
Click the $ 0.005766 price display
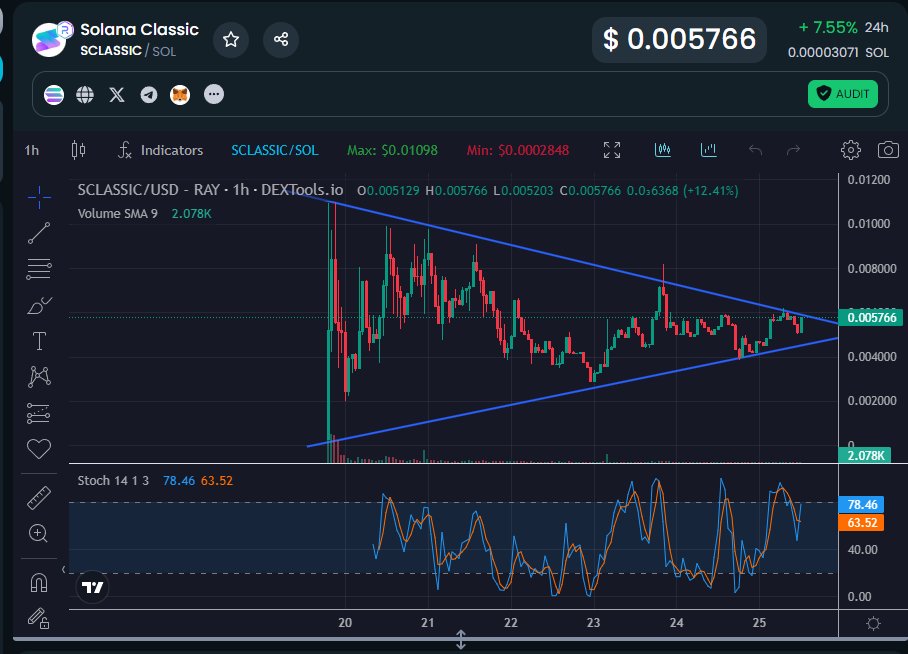click(x=679, y=39)
